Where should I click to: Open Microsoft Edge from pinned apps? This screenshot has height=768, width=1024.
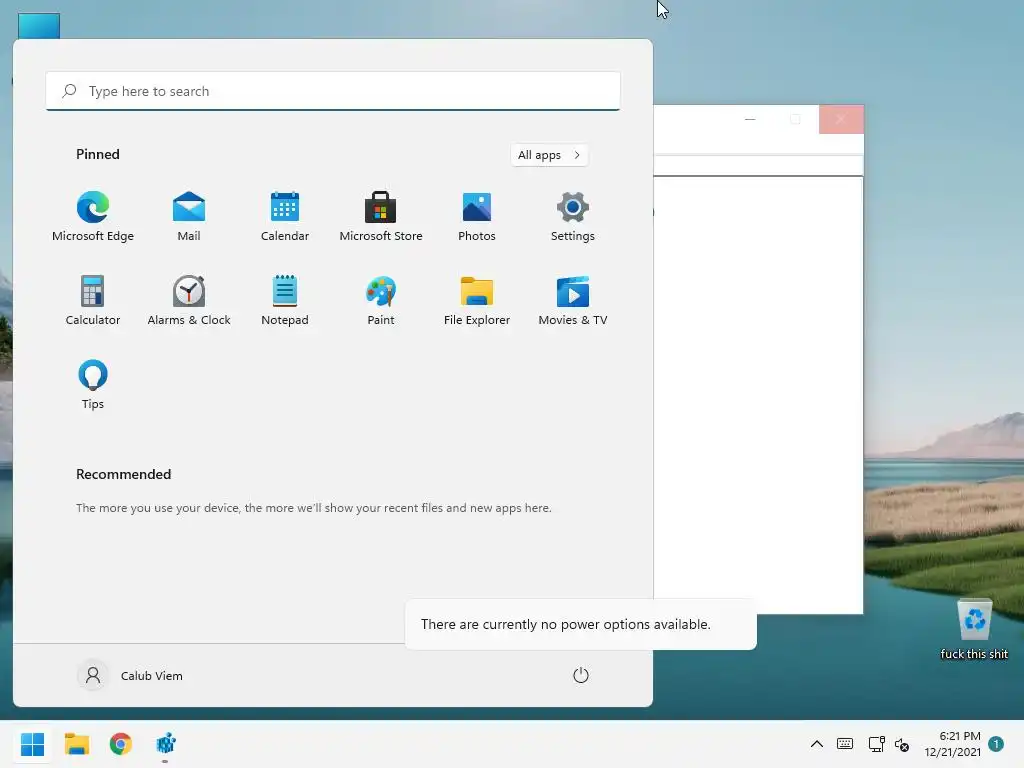[x=93, y=216]
